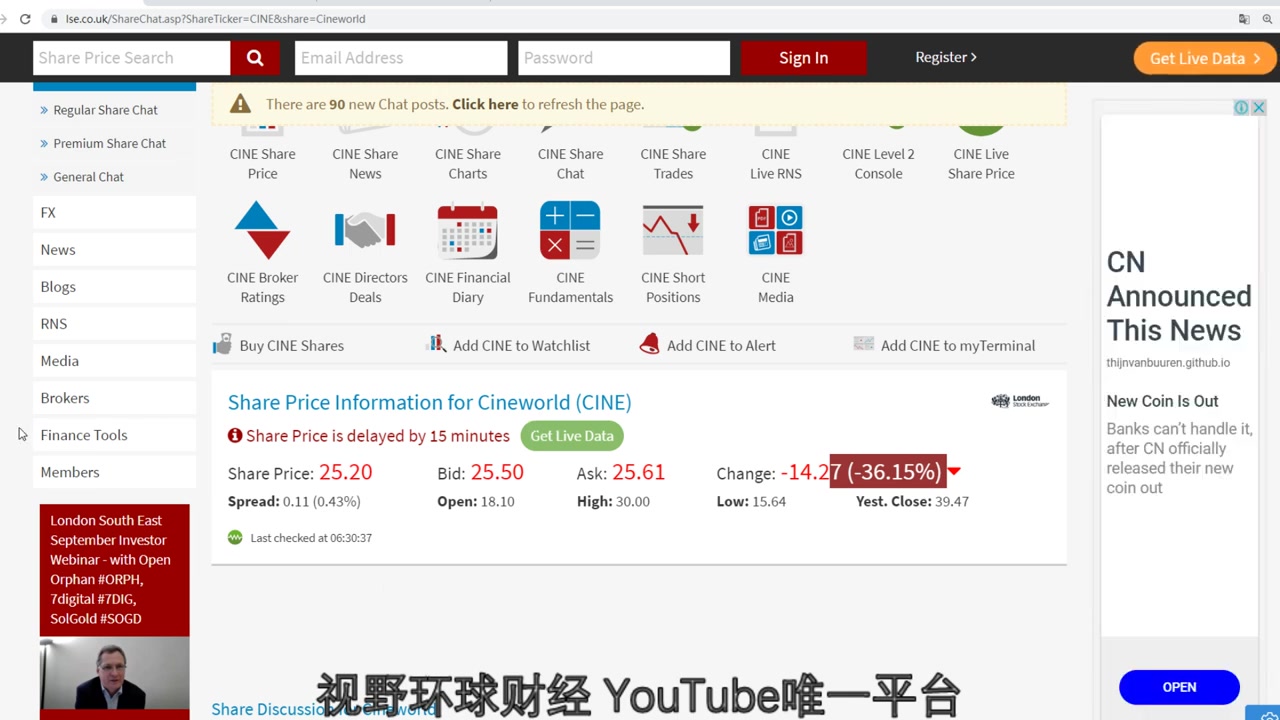
Task: Click the Last checked at 06:30:37 text
Action: tap(311, 538)
